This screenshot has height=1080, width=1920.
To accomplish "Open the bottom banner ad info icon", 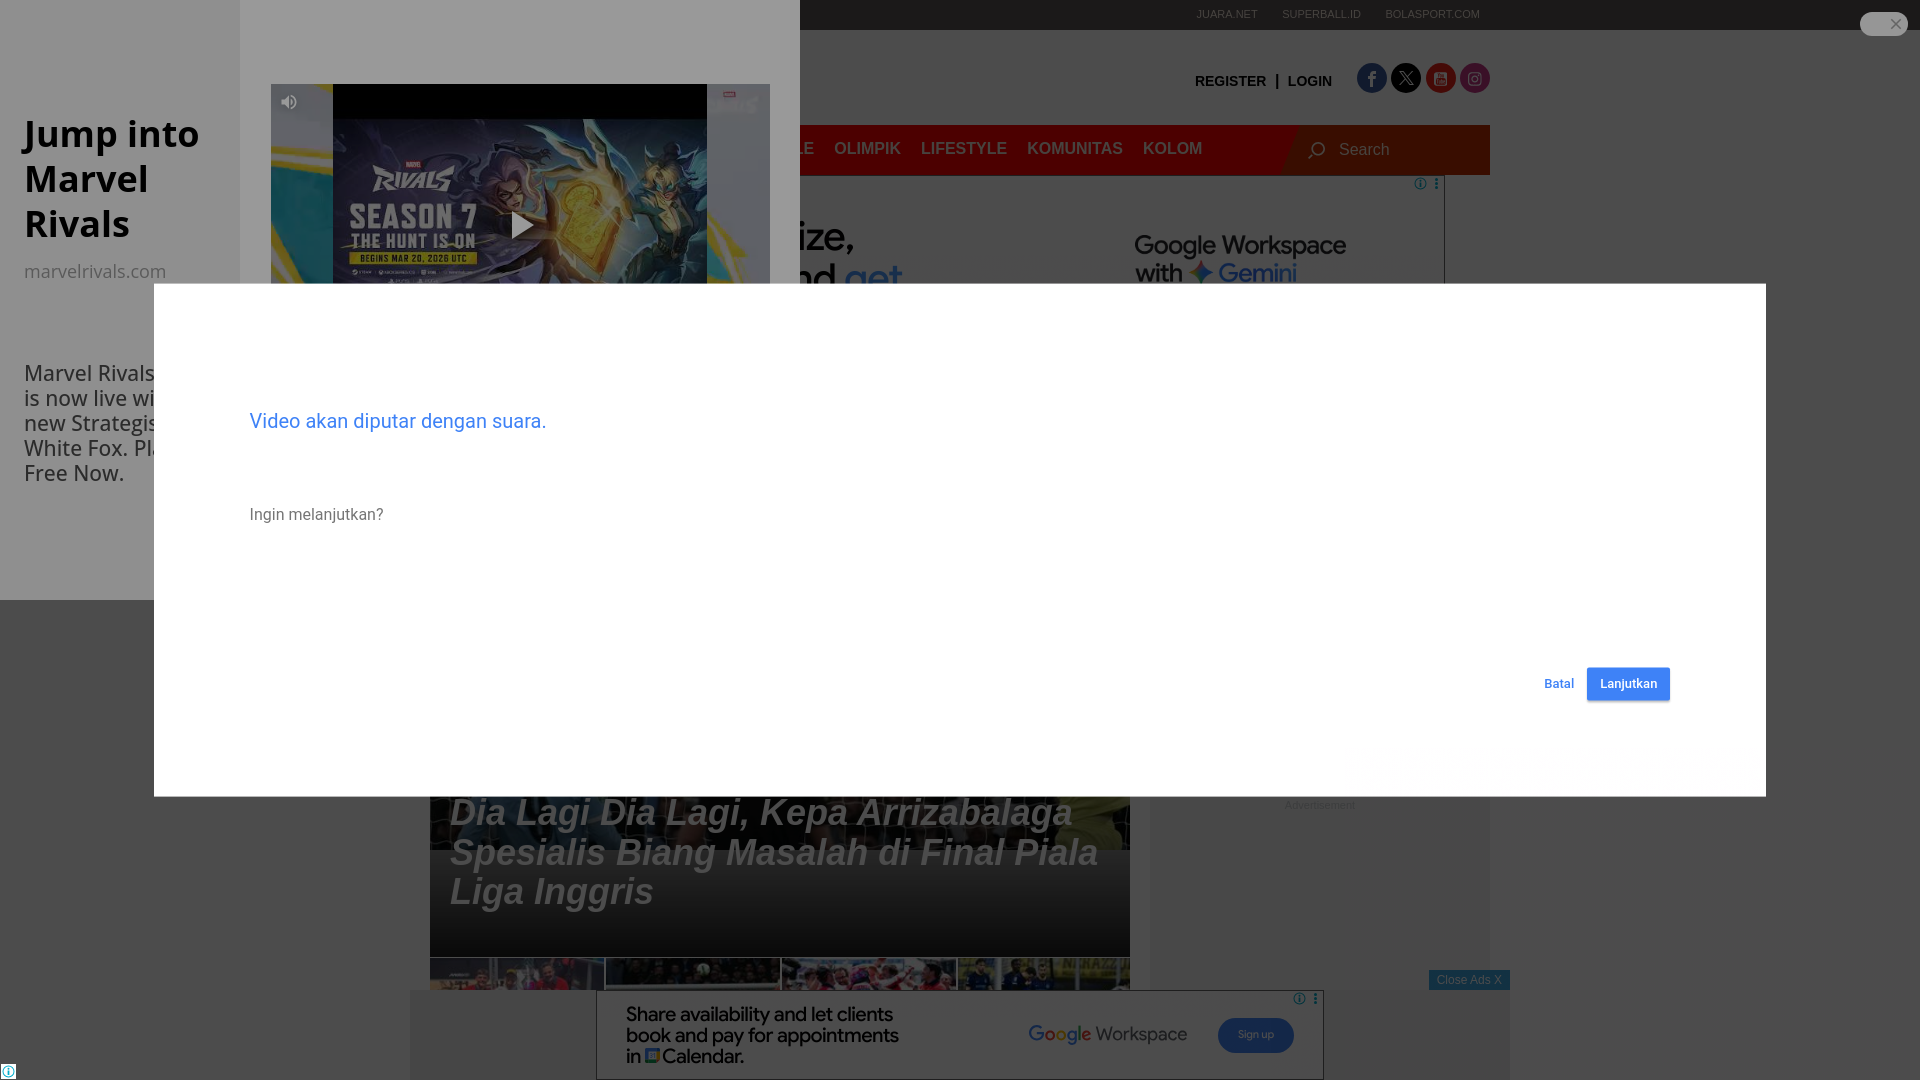I will point(1299,999).
